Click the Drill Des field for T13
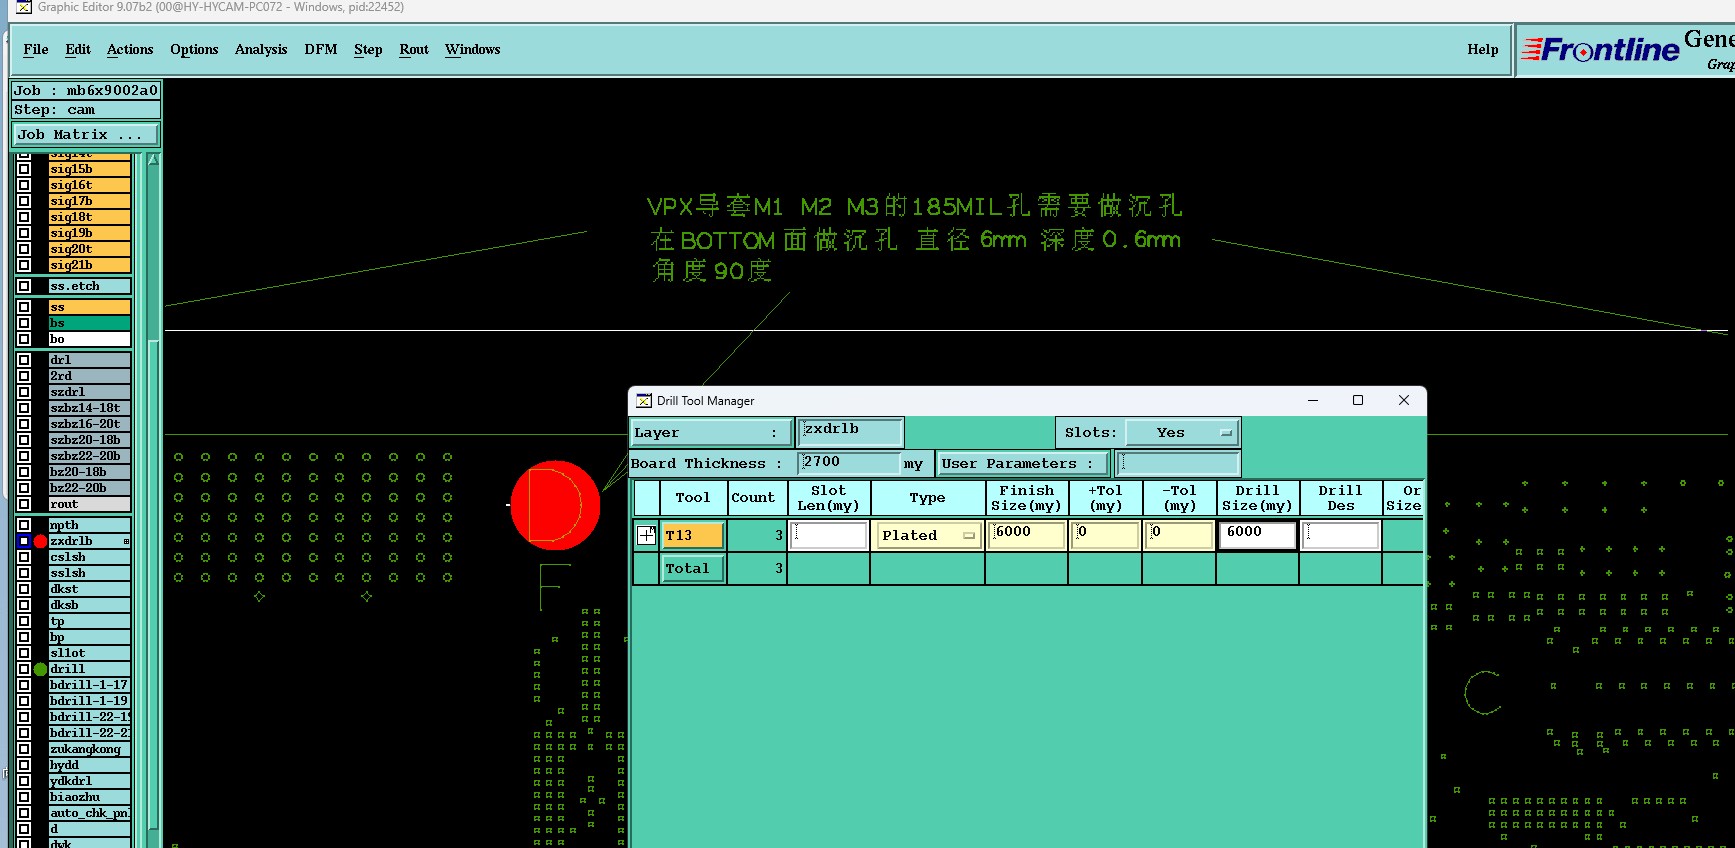The height and width of the screenshot is (848, 1735). click(x=1341, y=535)
